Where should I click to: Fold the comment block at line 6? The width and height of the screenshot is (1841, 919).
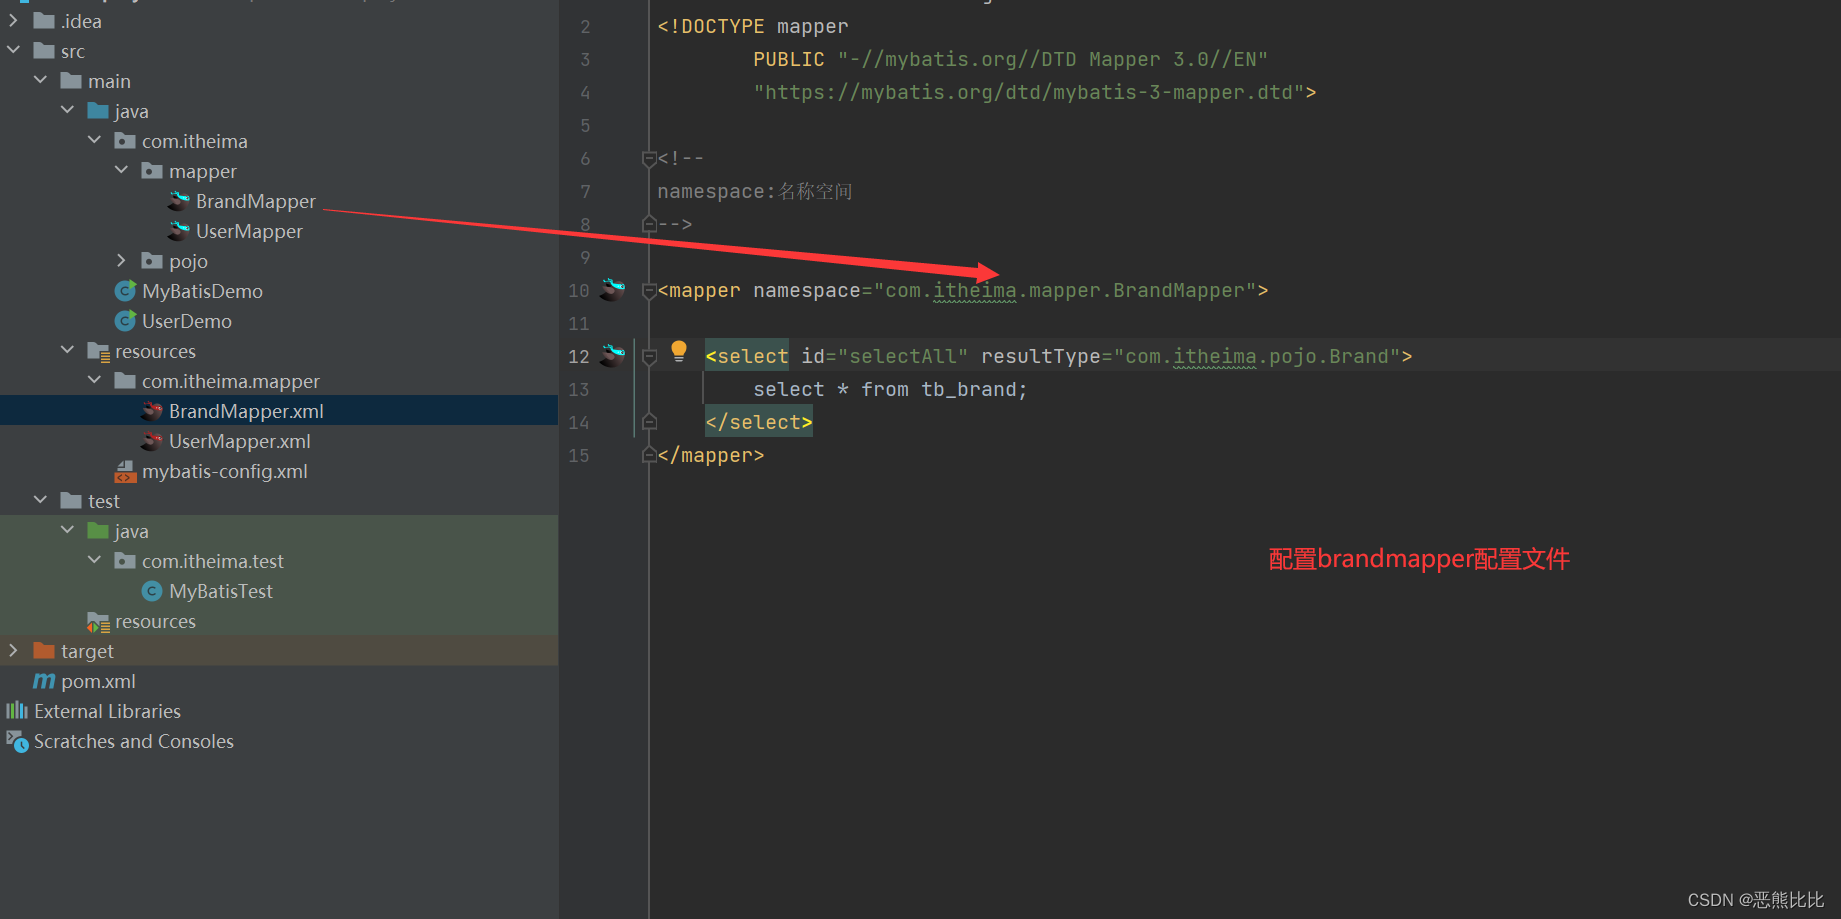point(649,158)
